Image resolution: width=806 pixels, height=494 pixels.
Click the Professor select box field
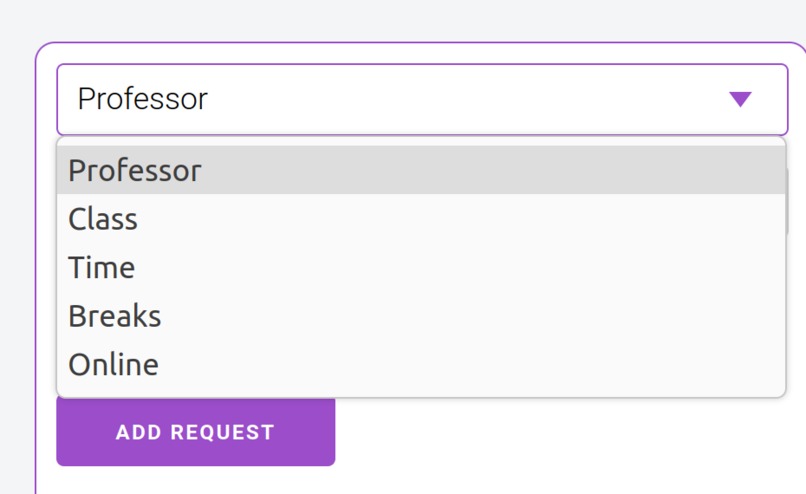coord(422,99)
